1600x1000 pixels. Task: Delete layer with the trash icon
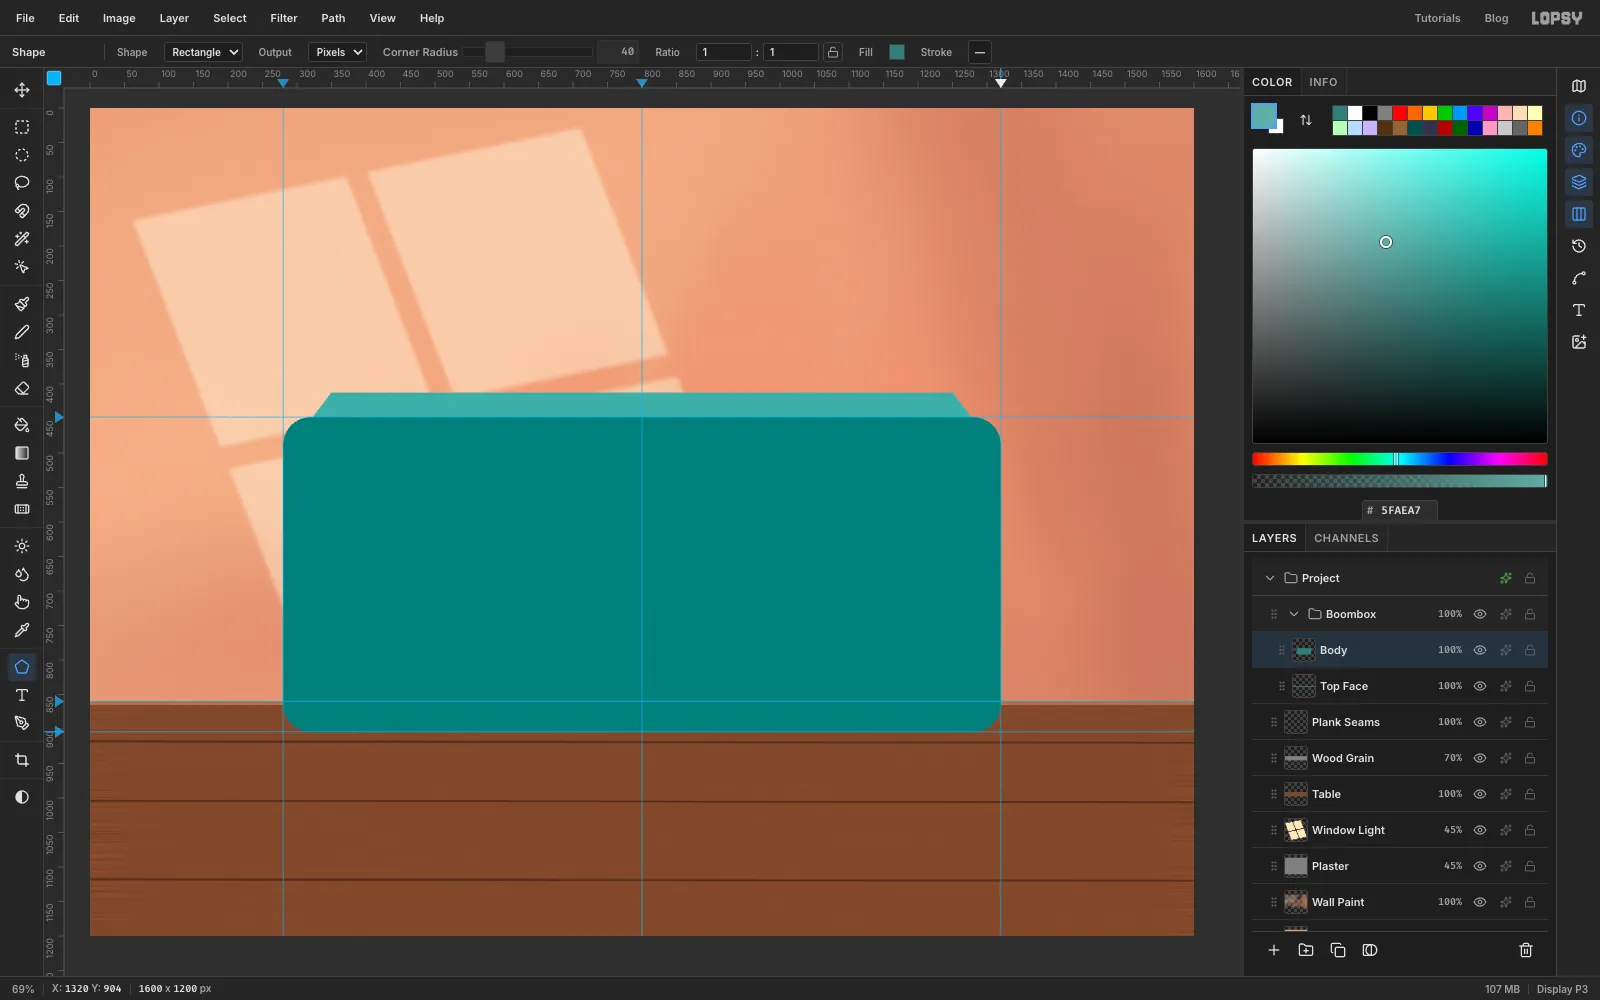point(1526,950)
